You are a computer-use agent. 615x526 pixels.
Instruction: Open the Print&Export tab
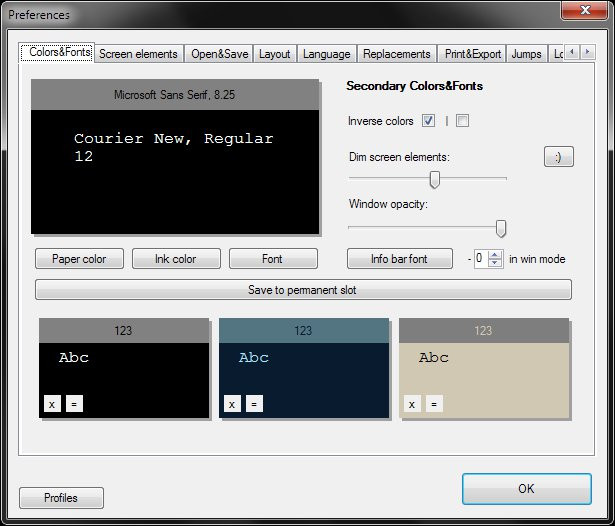[472, 54]
